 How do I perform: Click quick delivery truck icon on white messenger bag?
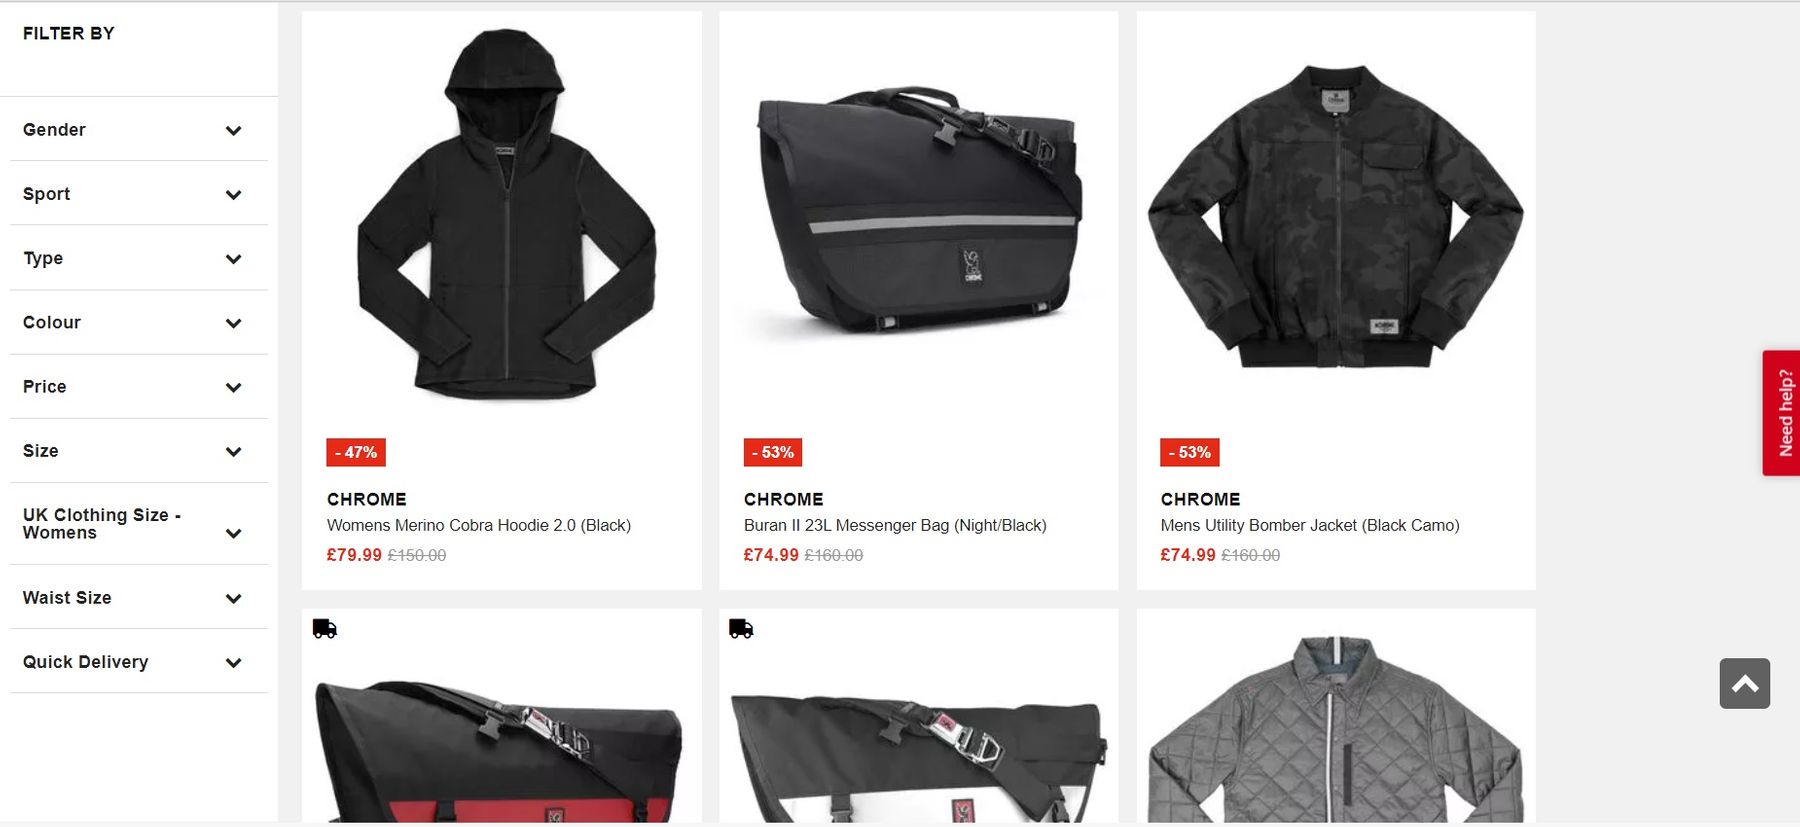point(741,629)
